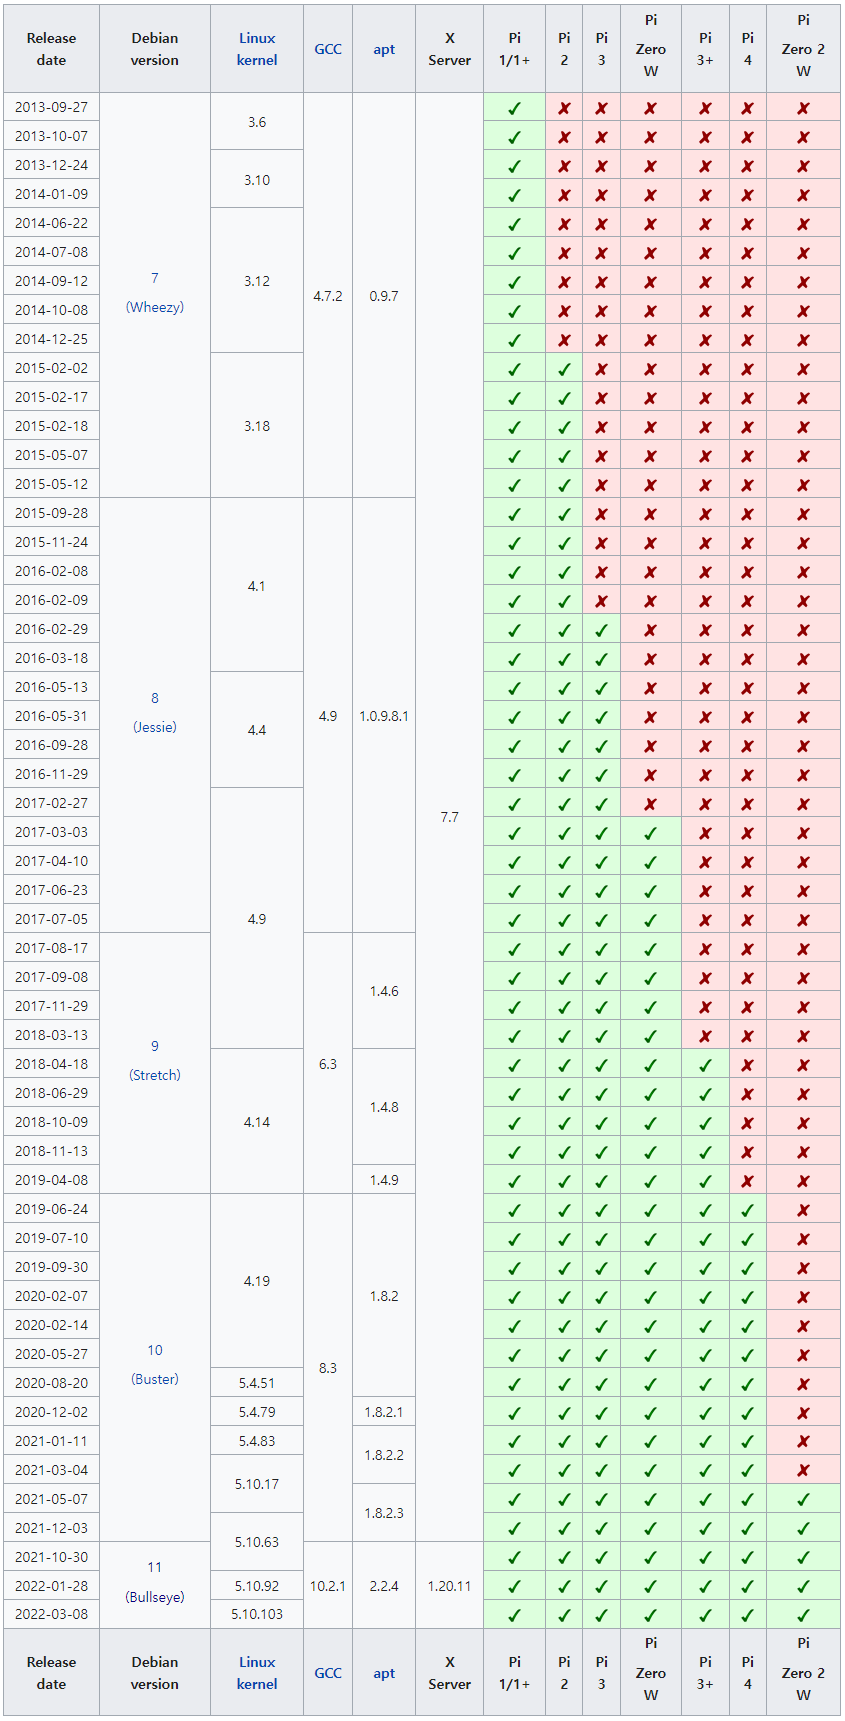Click Pi 2 check mark in 2015-02-02 row

[564, 369]
